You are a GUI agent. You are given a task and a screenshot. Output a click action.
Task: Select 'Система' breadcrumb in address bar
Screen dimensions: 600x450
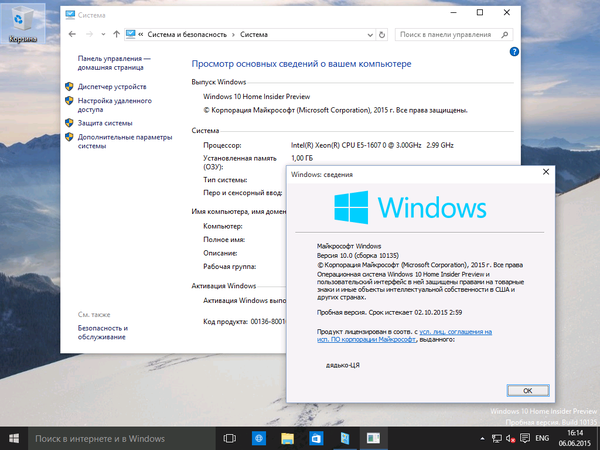(x=254, y=34)
